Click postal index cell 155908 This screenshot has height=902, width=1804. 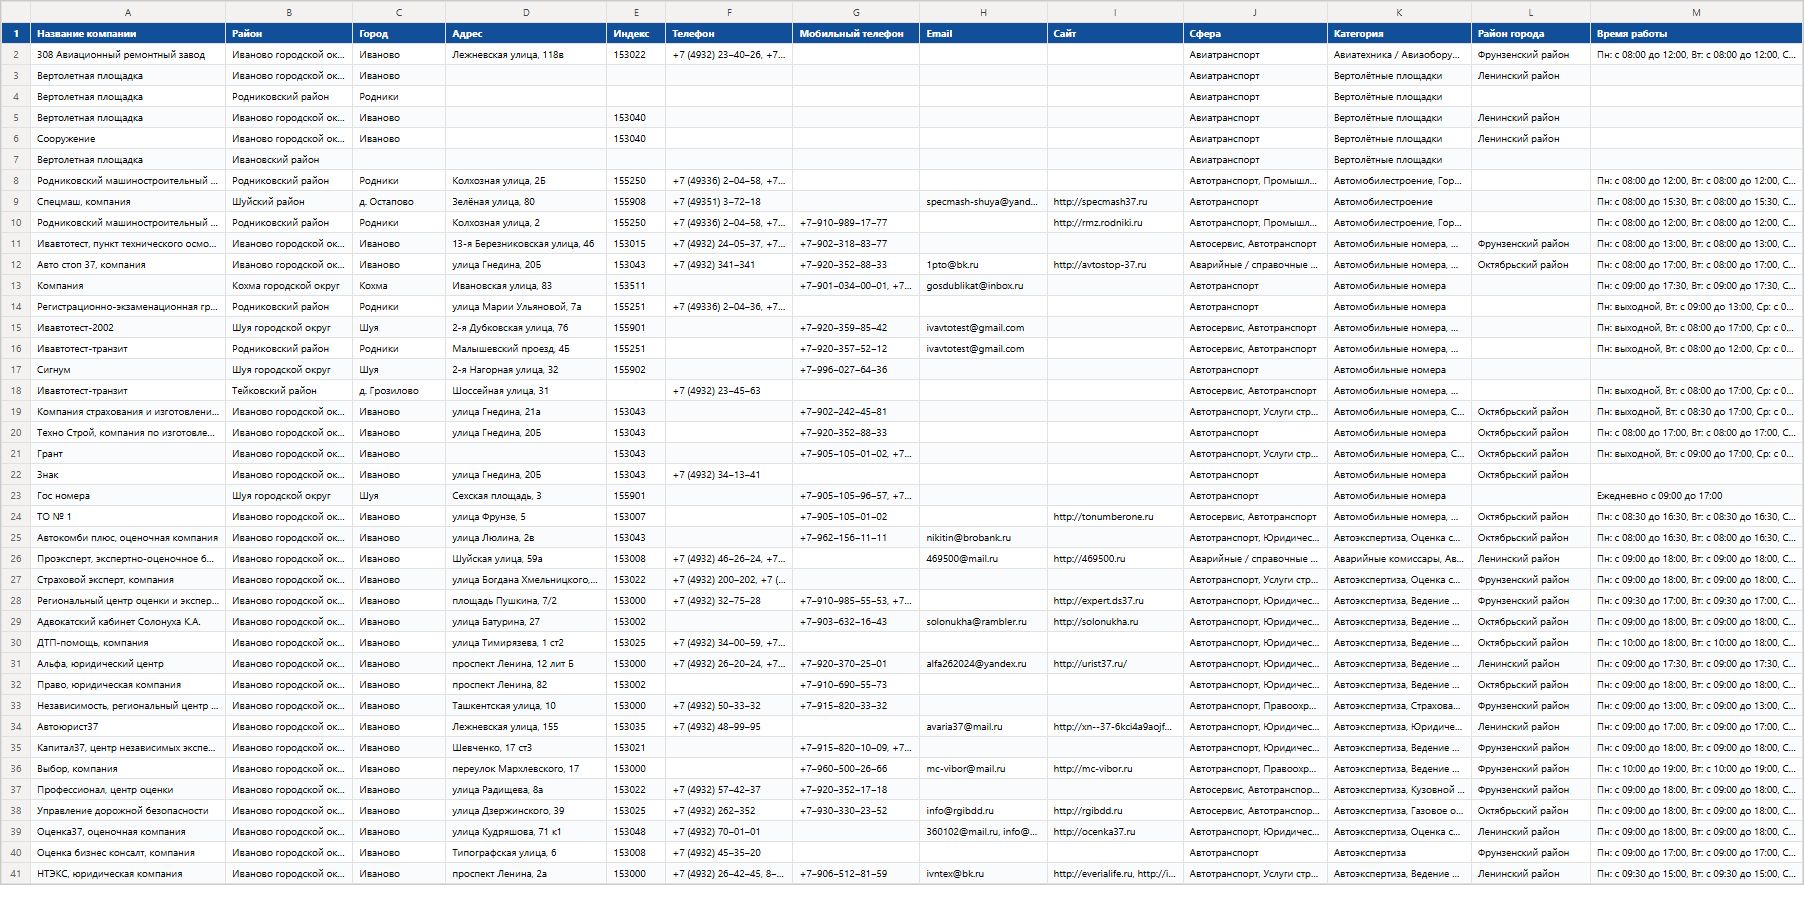636,202
